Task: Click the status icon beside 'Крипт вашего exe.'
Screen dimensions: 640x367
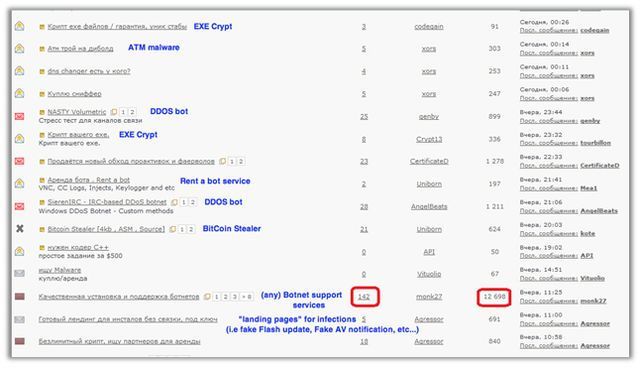Action: click(19, 139)
